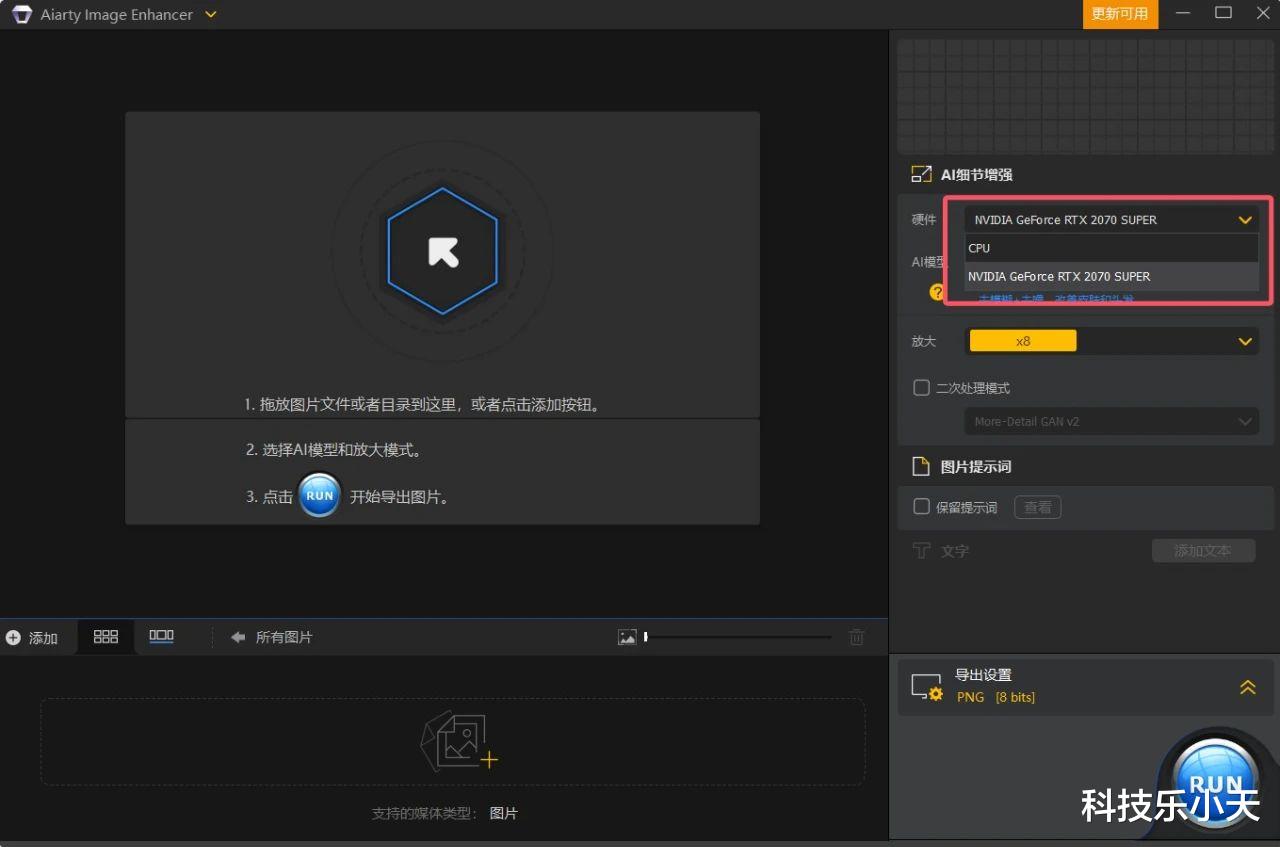Click the AI细节增强 section icon
The image size is (1280, 847).
point(921,174)
